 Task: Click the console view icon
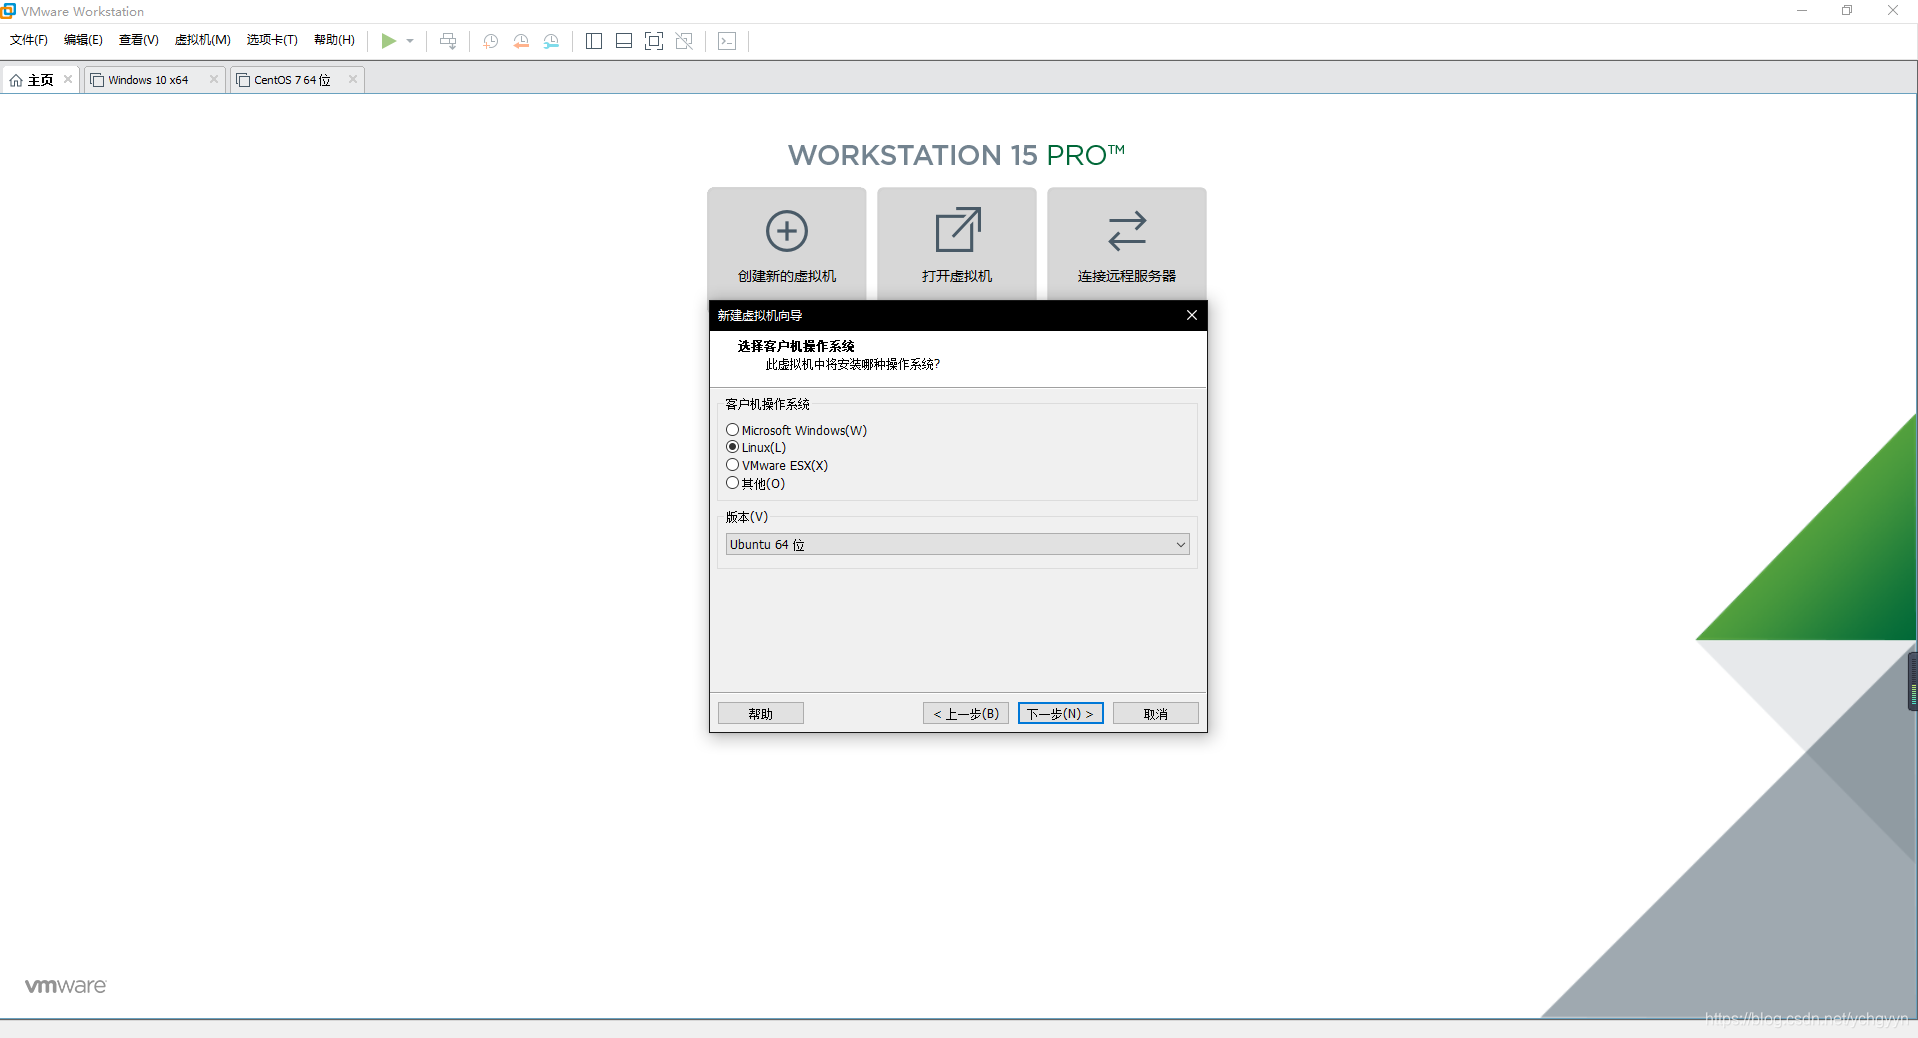pos(727,41)
